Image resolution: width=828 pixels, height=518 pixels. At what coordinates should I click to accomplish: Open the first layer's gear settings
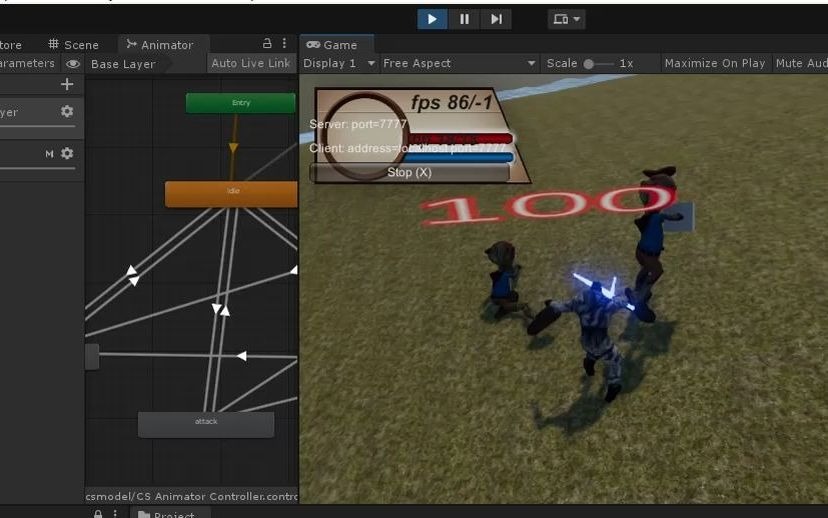click(x=67, y=112)
